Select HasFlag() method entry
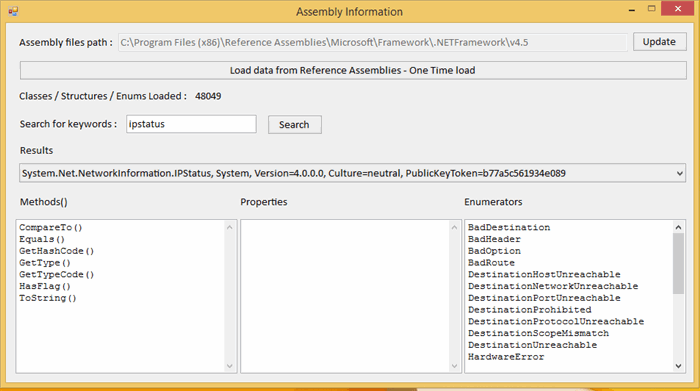 click(45, 286)
